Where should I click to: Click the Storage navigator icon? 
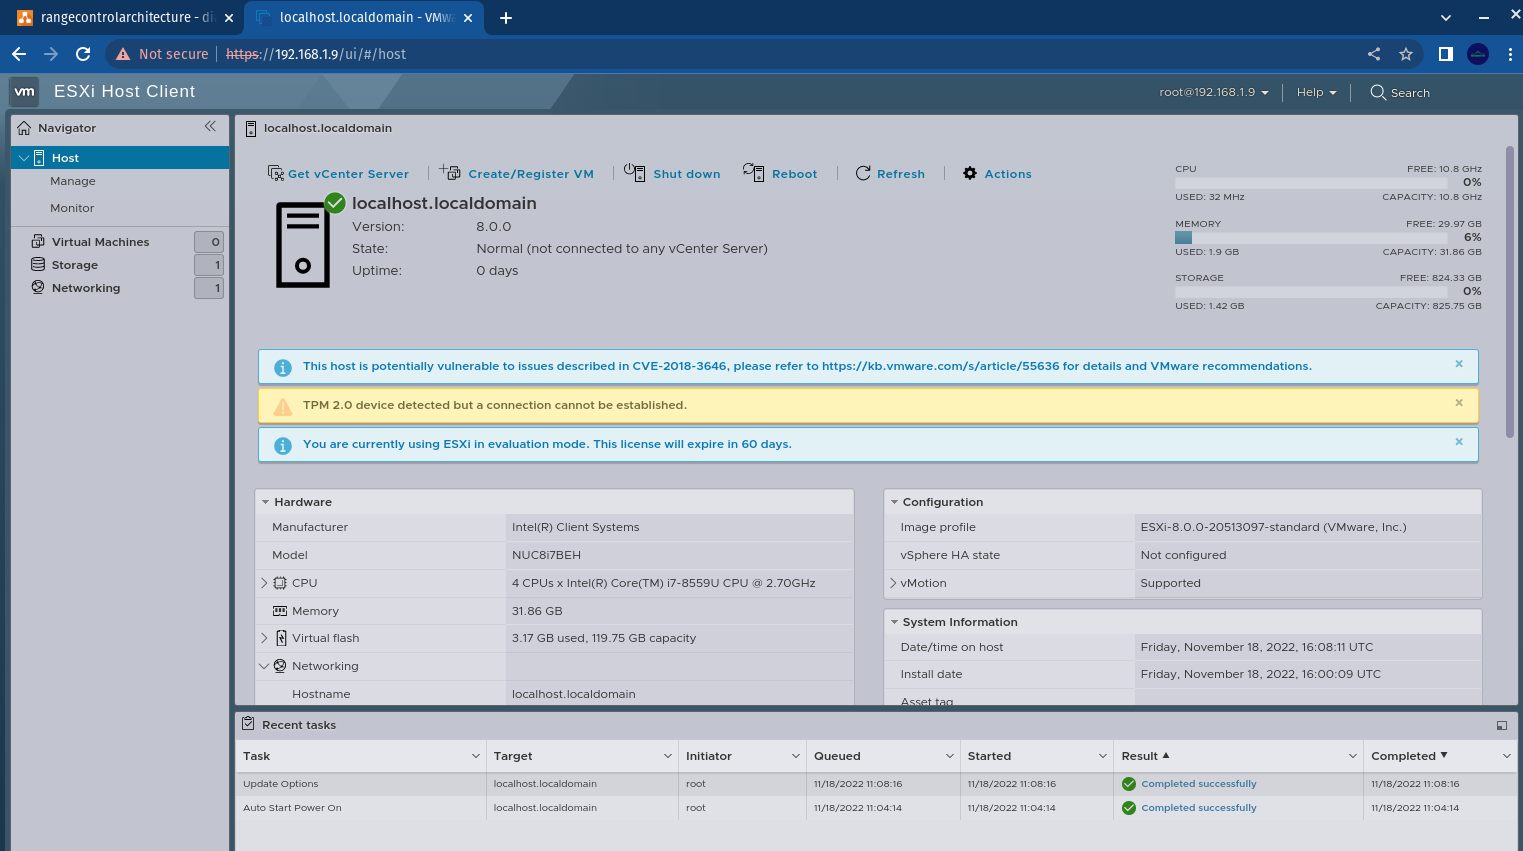point(38,264)
